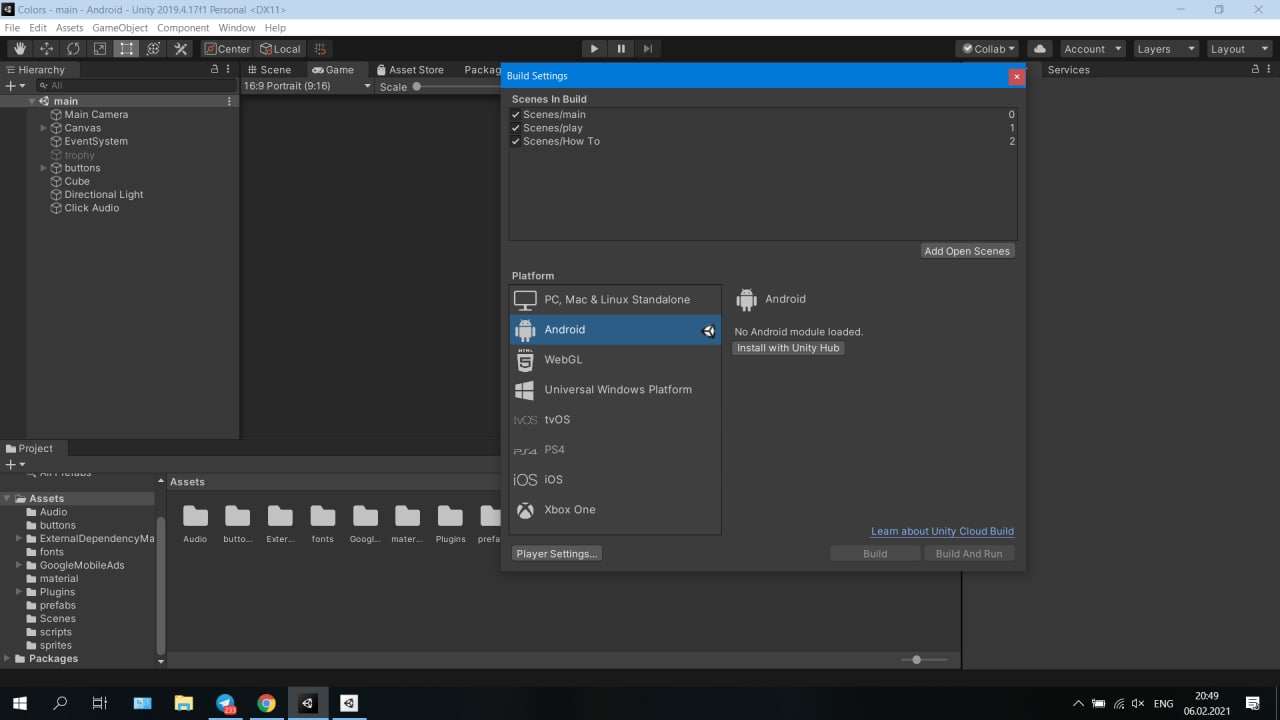Open the File menu
Image resolution: width=1280 pixels, height=720 pixels.
point(12,28)
